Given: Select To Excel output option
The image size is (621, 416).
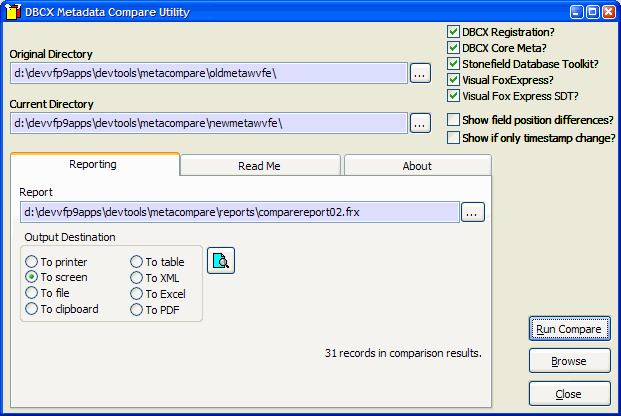Looking at the screenshot, I should pyautogui.click(x=137, y=294).
